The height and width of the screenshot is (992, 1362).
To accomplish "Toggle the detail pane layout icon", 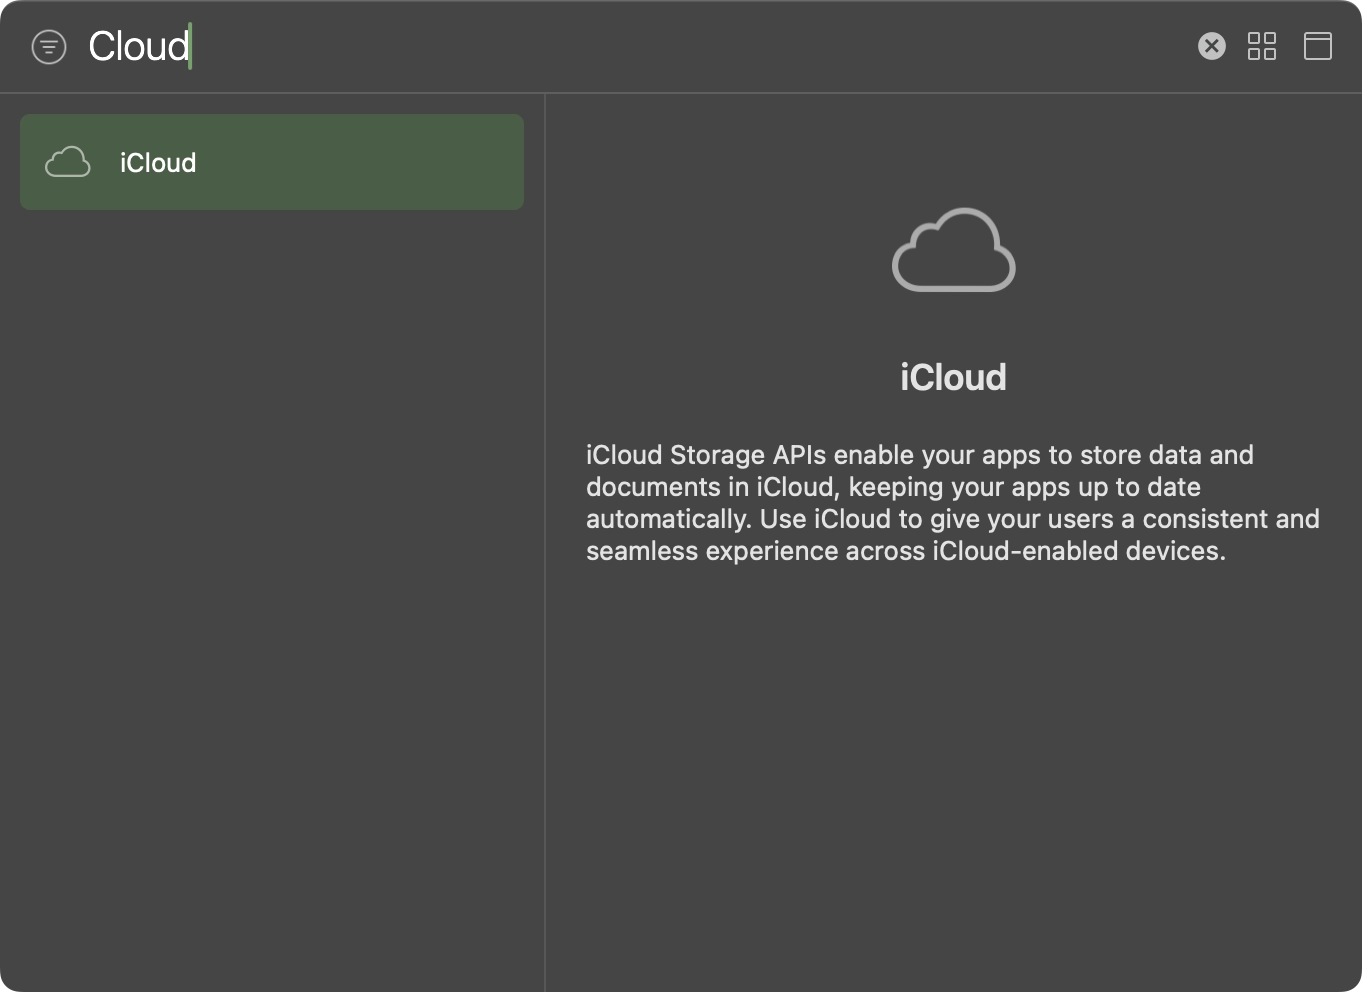I will pyautogui.click(x=1317, y=46).
